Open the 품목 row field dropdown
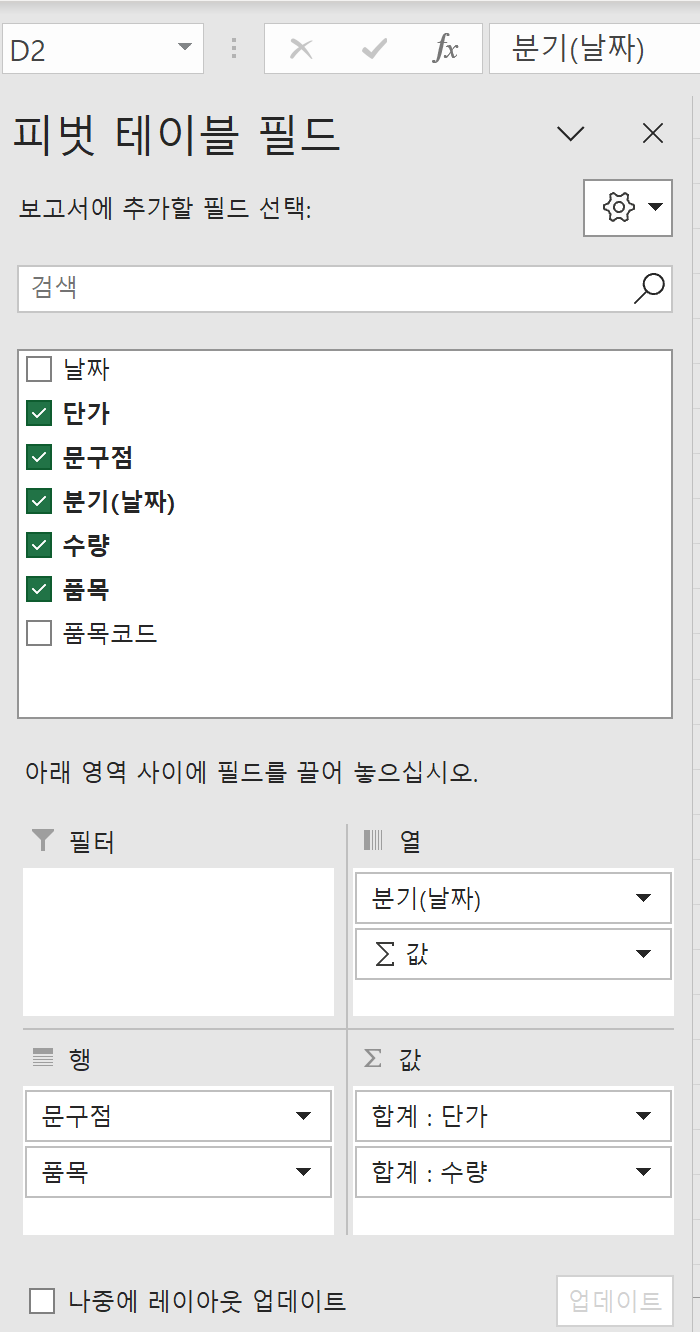 303,1172
